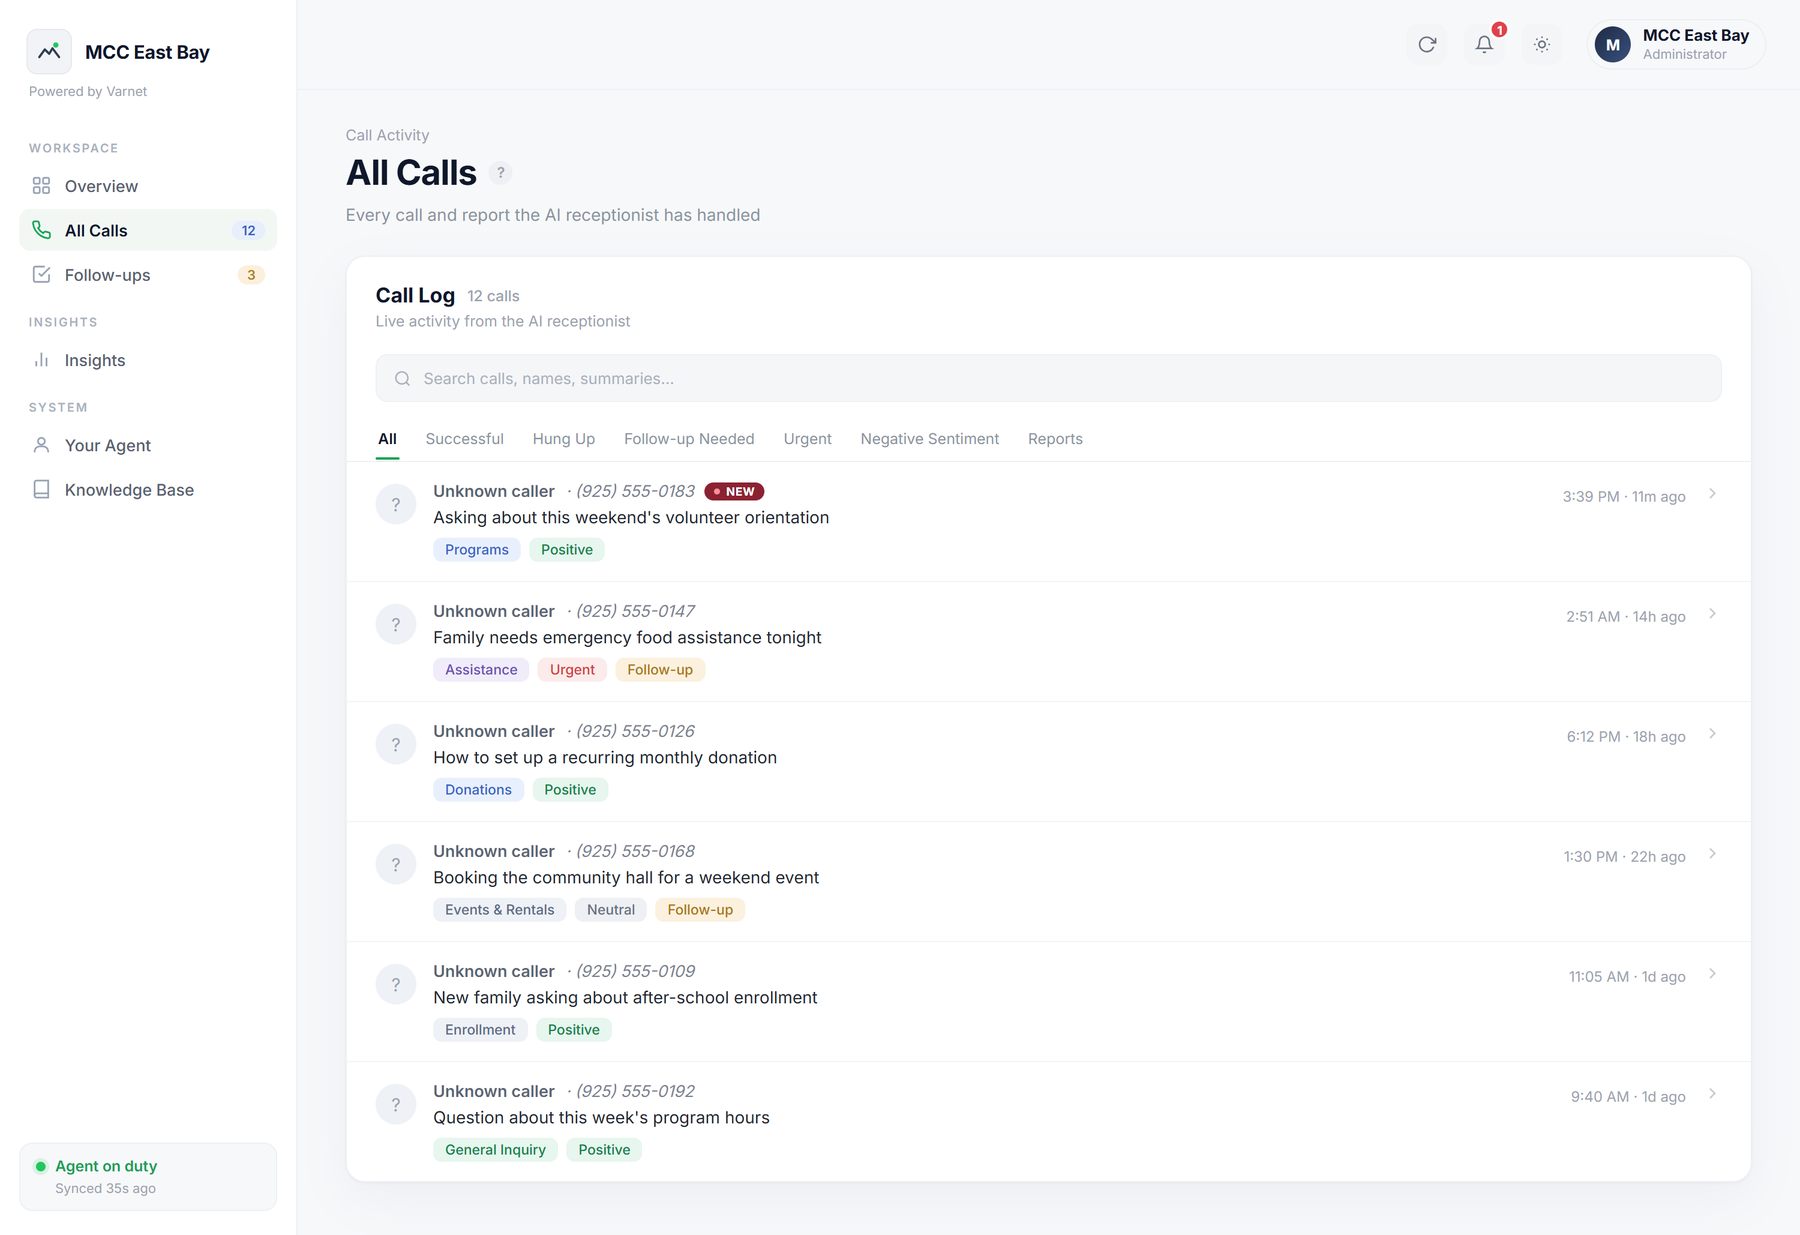Expand the recurring monthly donation call chevron
The width and height of the screenshot is (1800, 1235).
pyautogui.click(x=1712, y=734)
